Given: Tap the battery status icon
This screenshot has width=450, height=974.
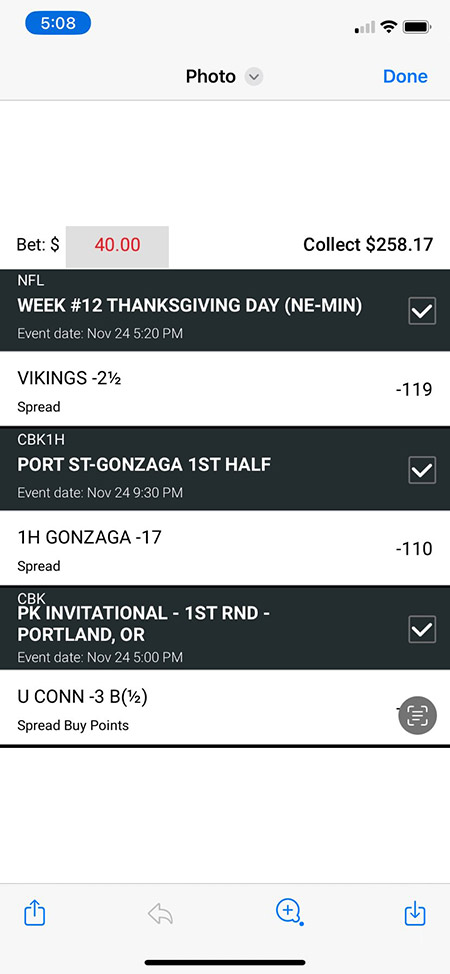Looking at the screenshot, I should pyautogui.click(x=417, y=27).
